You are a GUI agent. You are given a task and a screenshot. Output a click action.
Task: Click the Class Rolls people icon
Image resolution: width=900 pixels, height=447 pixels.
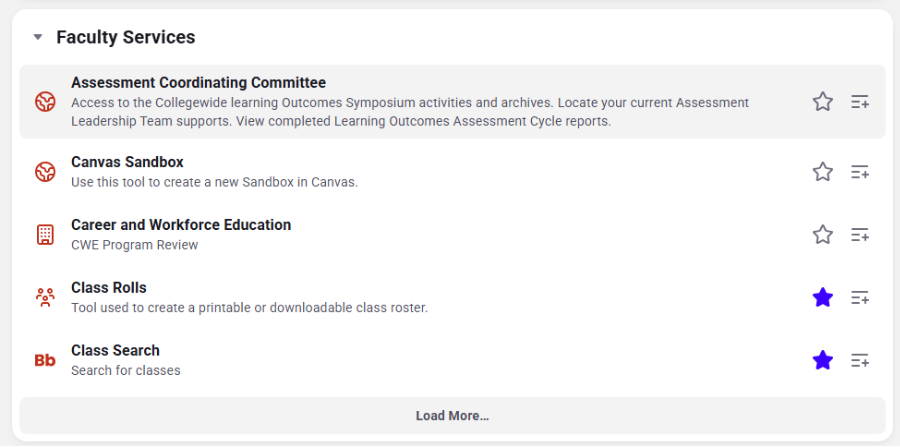pos(45,297)
